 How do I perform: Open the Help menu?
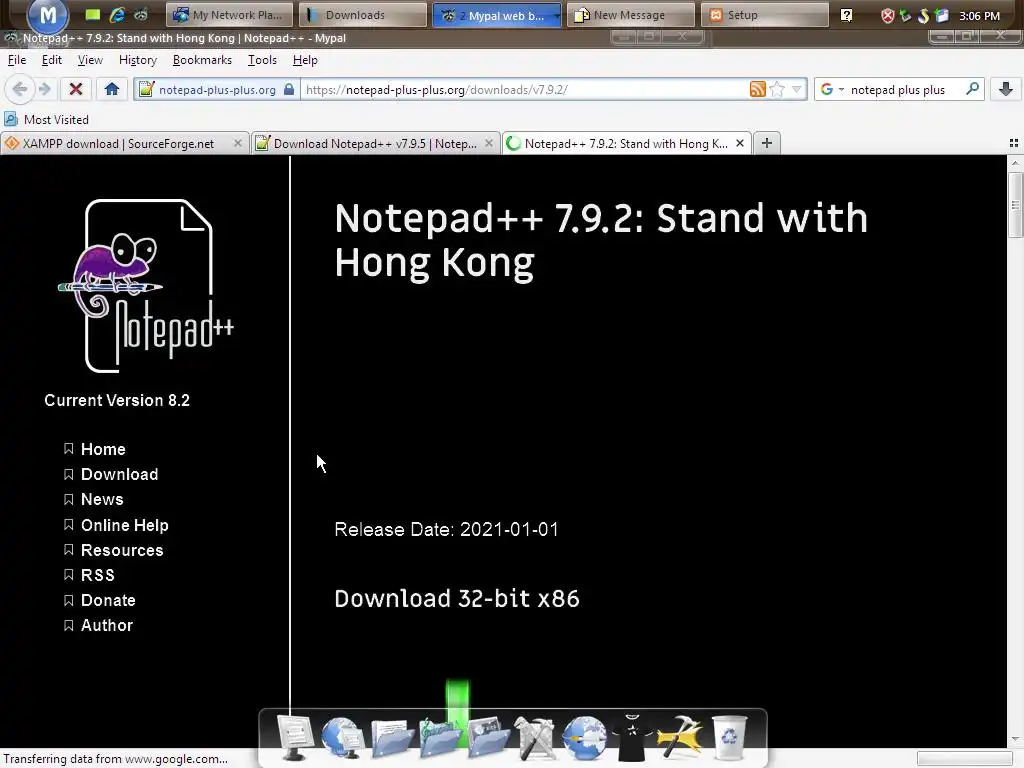pos(305,60)
